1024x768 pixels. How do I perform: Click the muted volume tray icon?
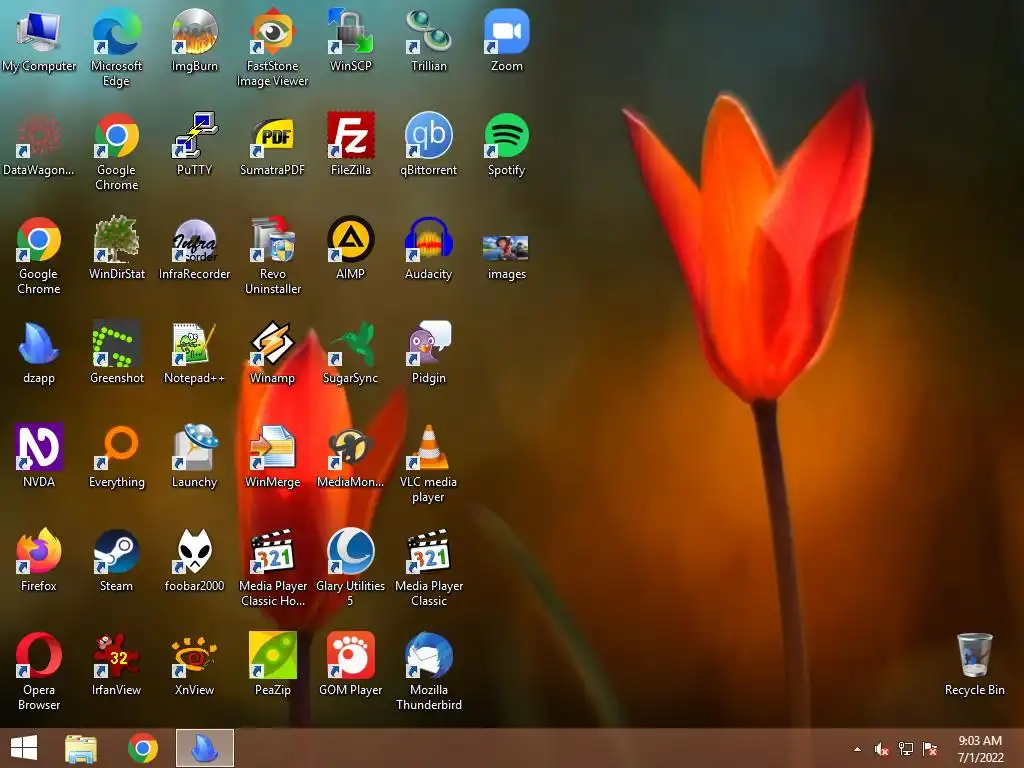[x=881, y=749]
